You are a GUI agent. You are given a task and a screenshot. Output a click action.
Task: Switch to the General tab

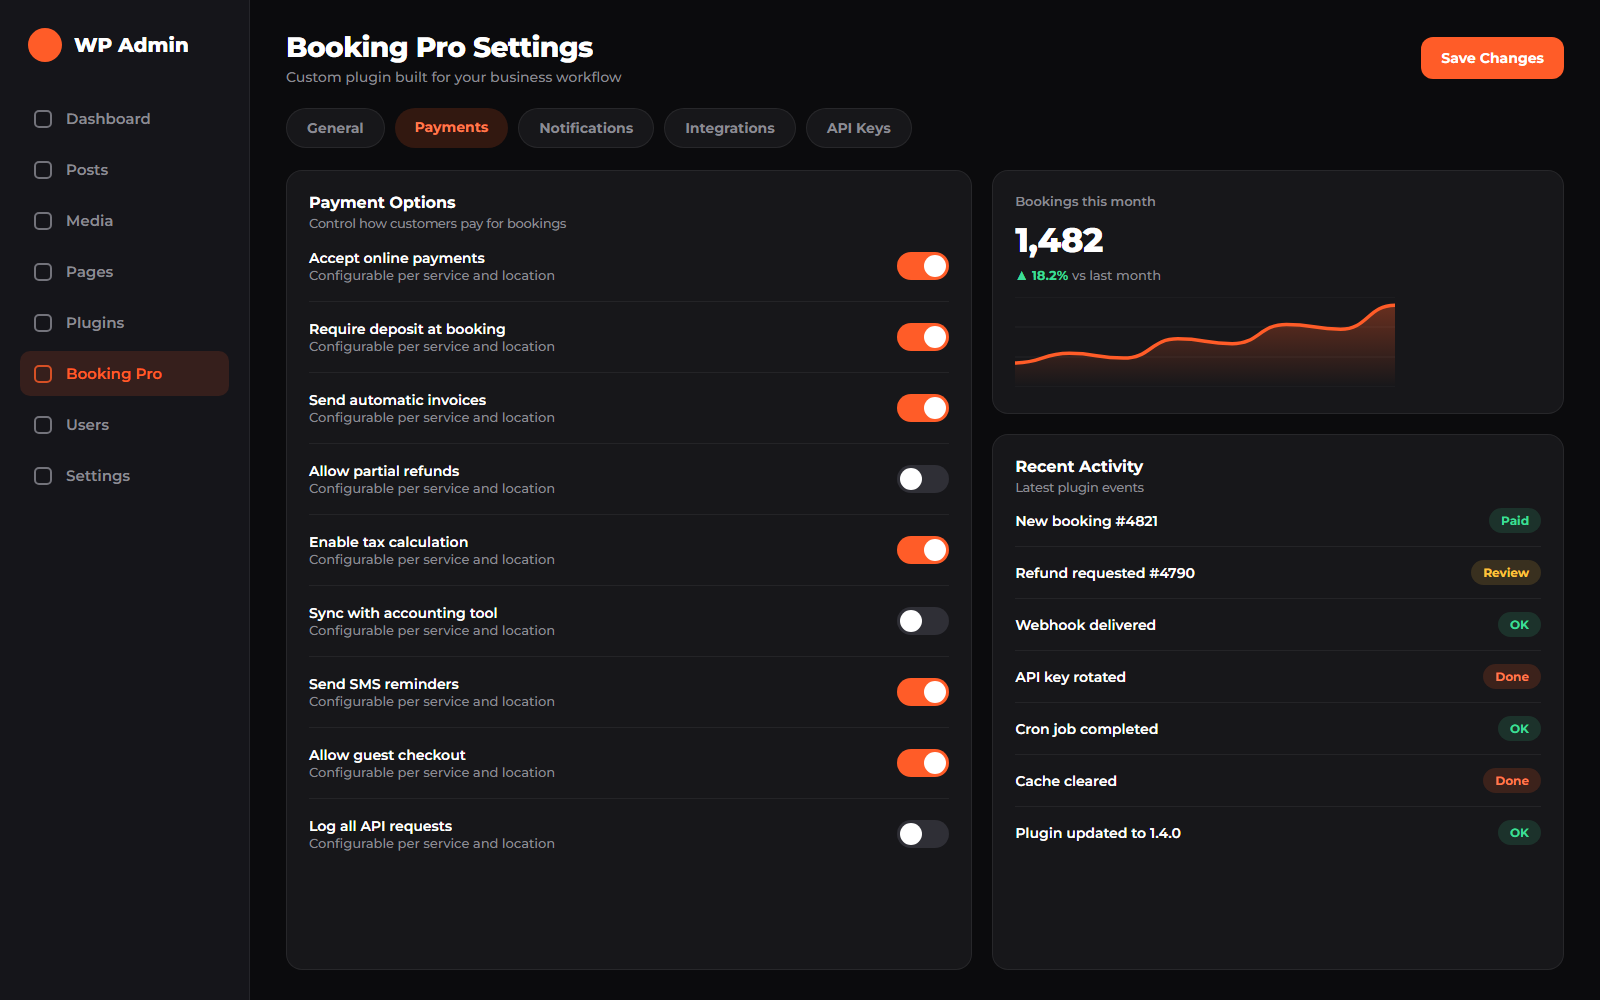(335, 128)
